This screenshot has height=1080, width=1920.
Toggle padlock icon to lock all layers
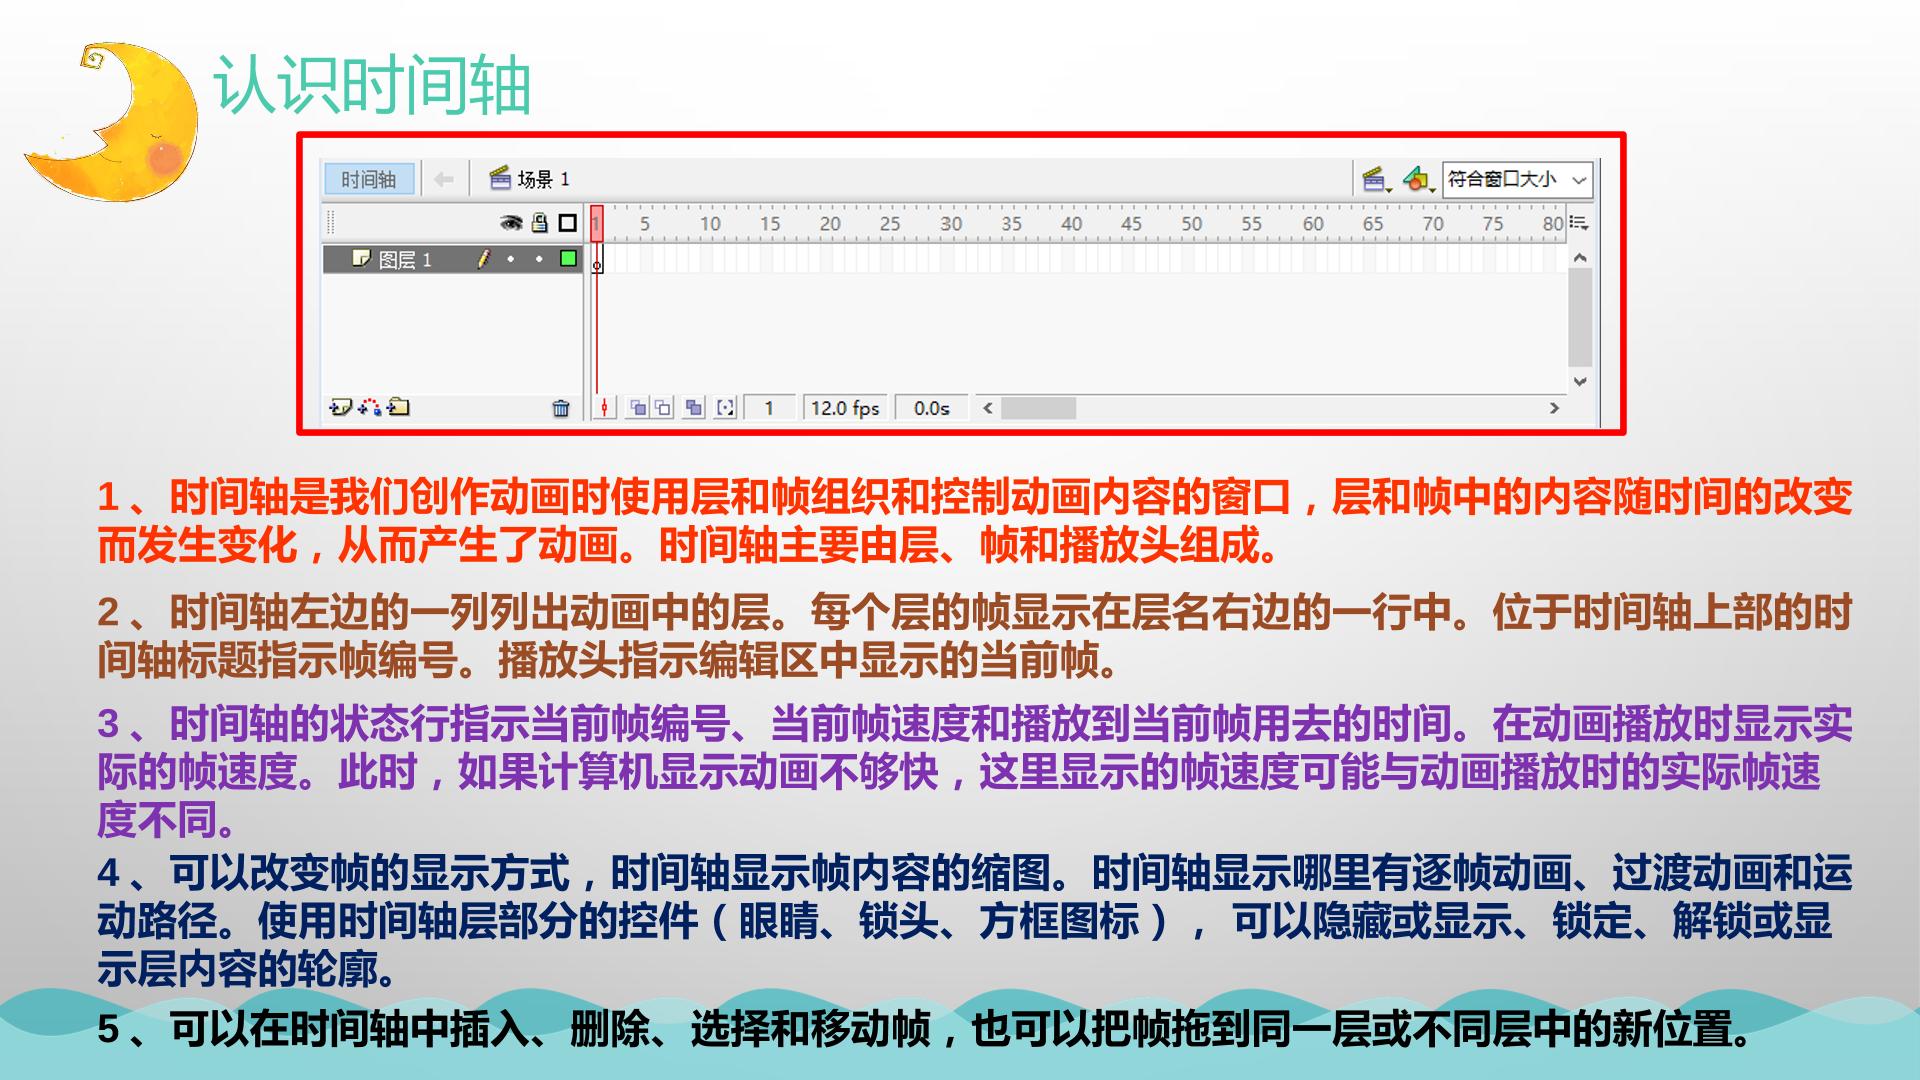[x=540, y=223]
